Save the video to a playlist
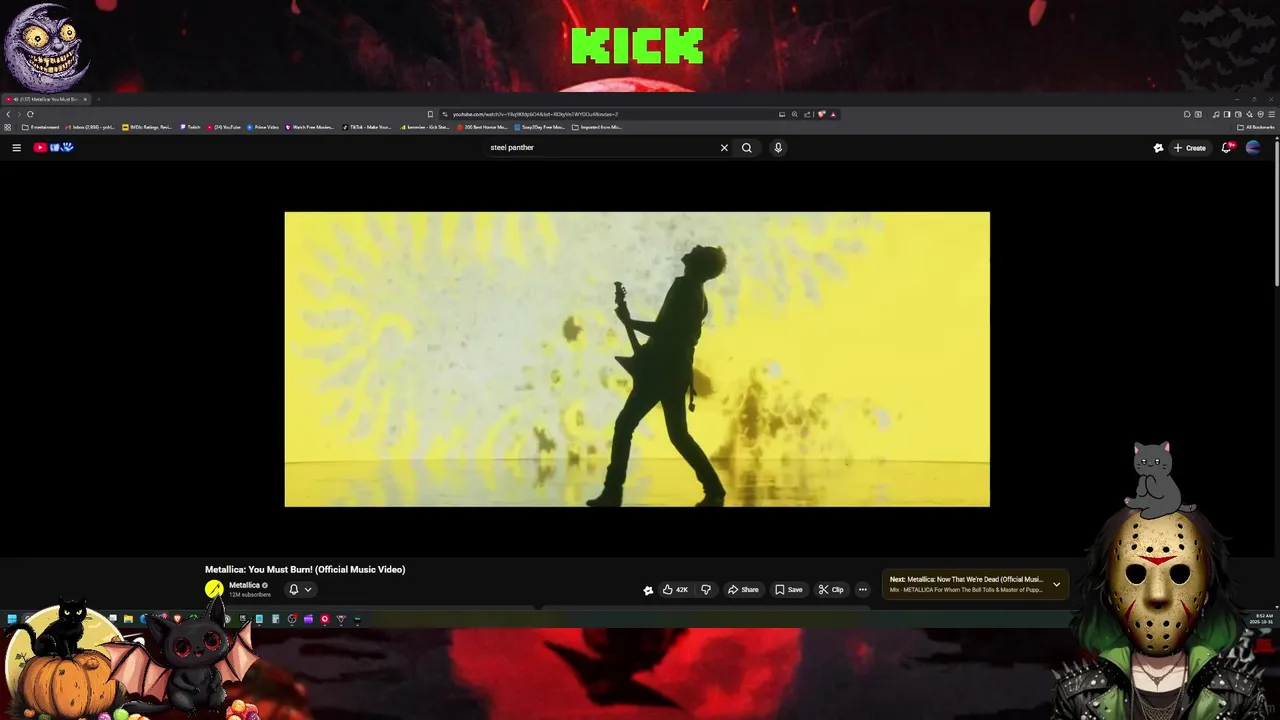Image resolution: width=1280 pixels, height=720 pixels. (x=789, y=590)
